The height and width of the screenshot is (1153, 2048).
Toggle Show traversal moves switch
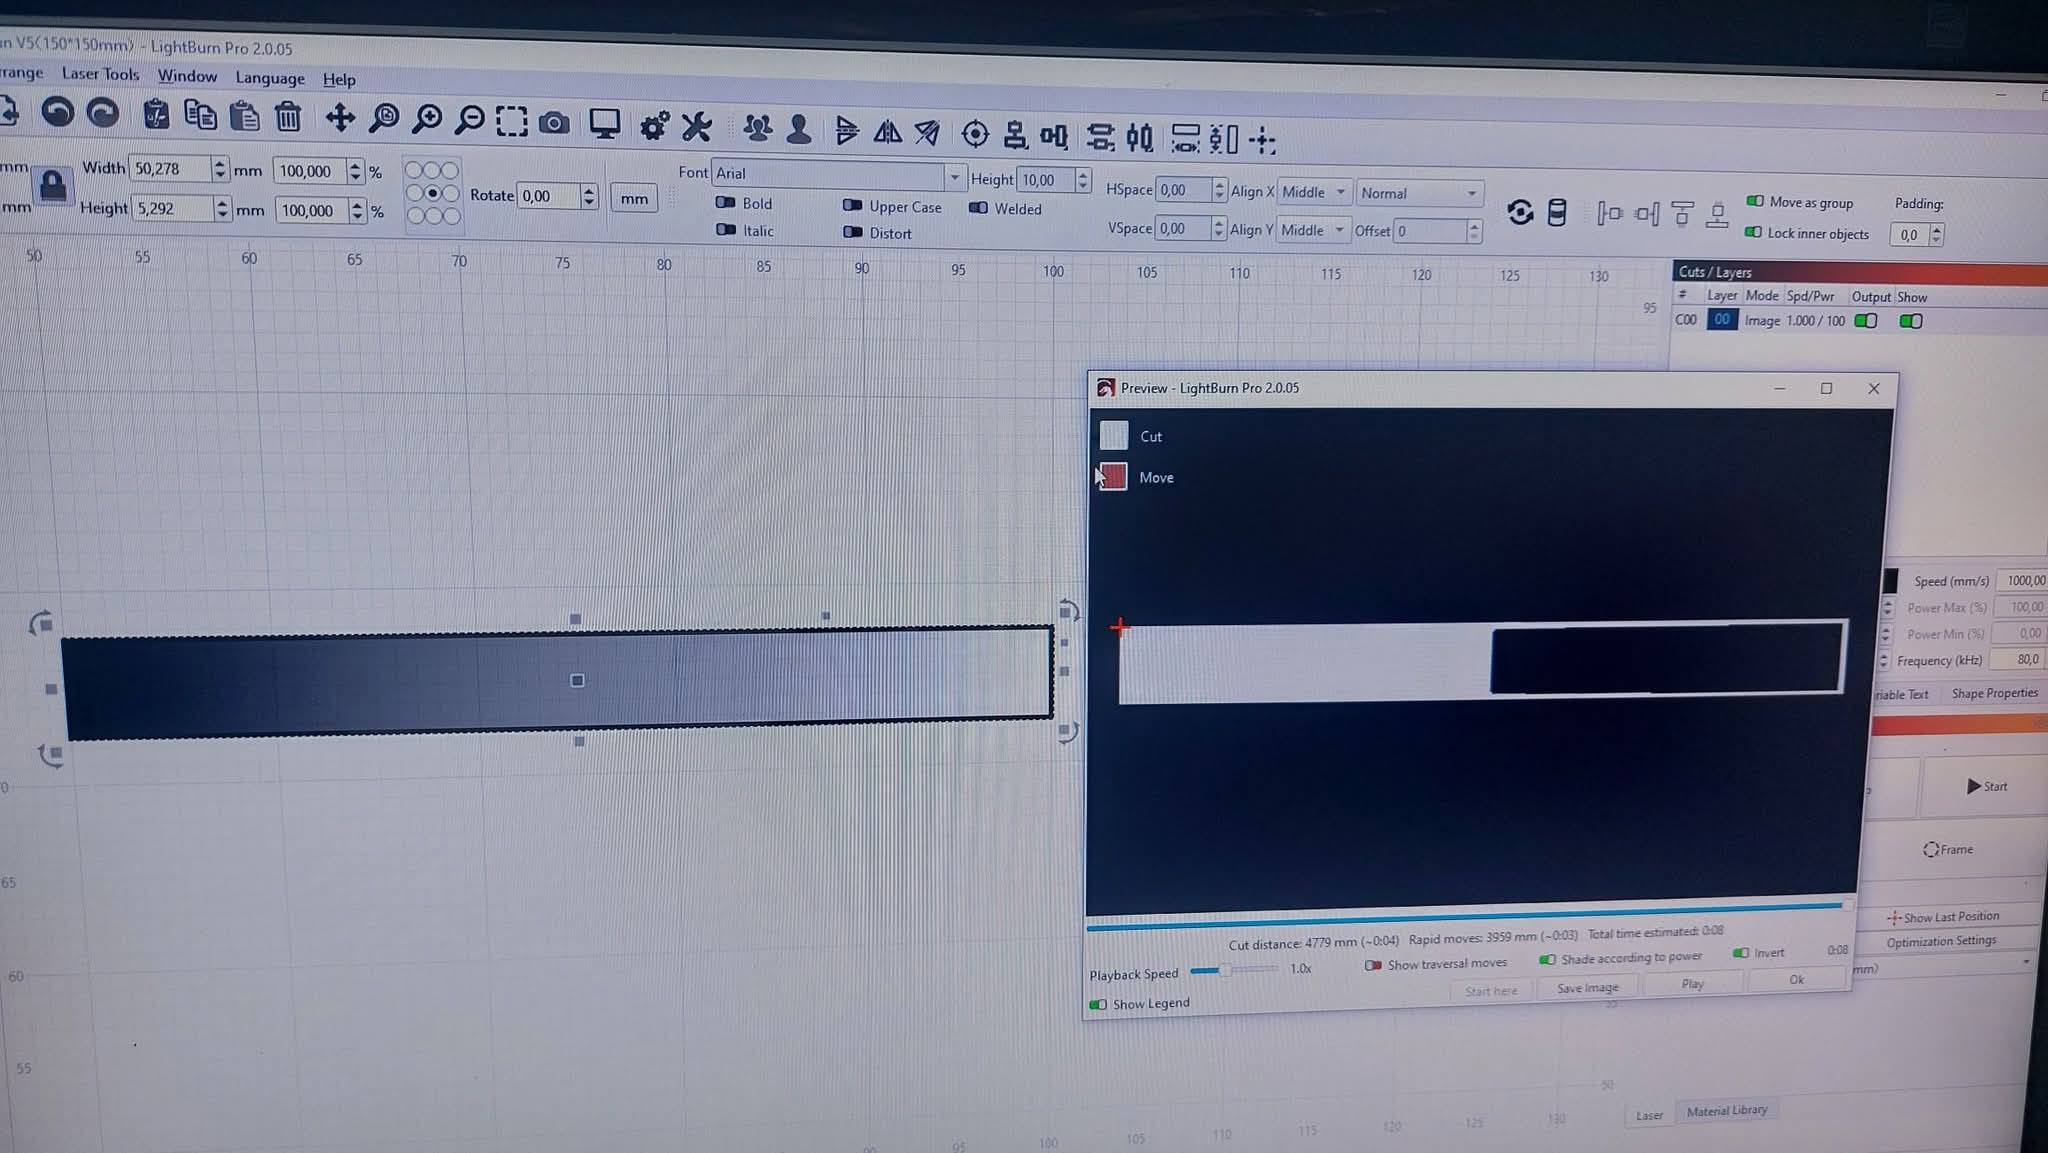pos(1374,965)
